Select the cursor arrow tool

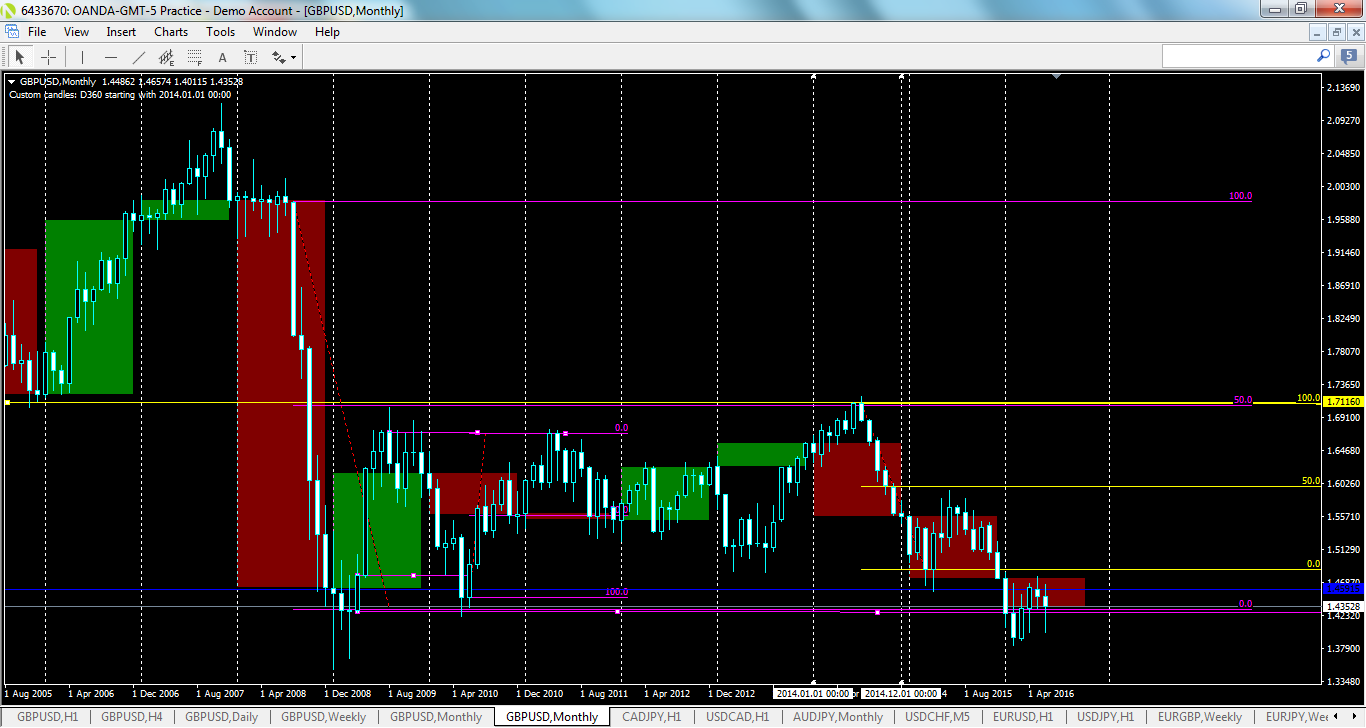20,57
